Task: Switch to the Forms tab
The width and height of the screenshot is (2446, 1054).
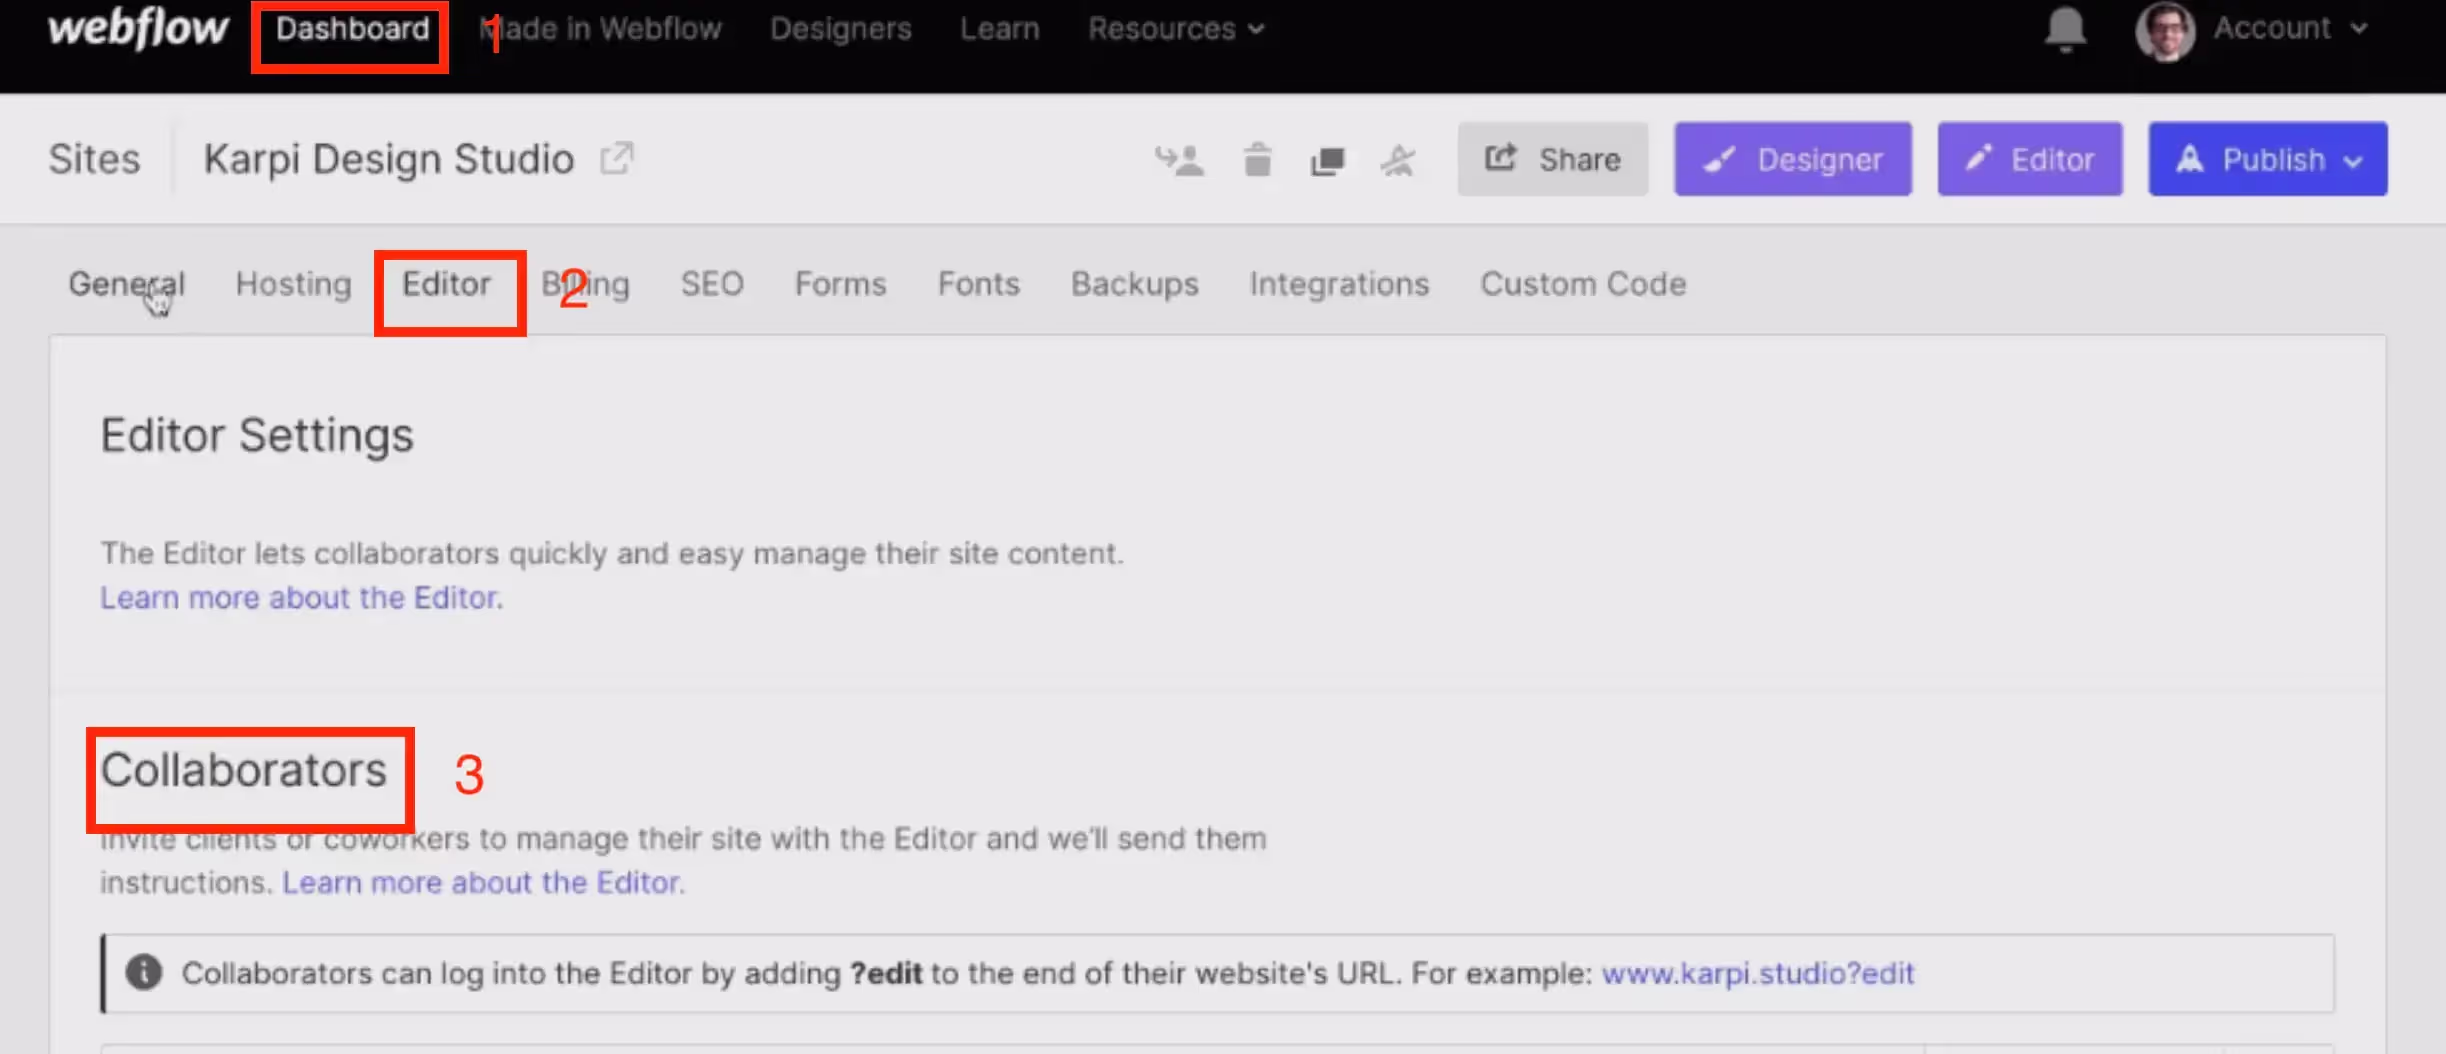Action: coord(841,284)
